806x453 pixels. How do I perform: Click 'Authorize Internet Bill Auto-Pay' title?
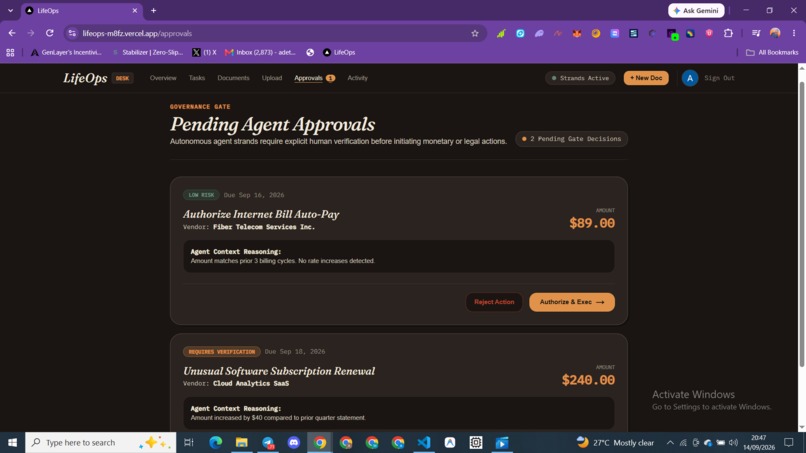(x=261, y=214)
